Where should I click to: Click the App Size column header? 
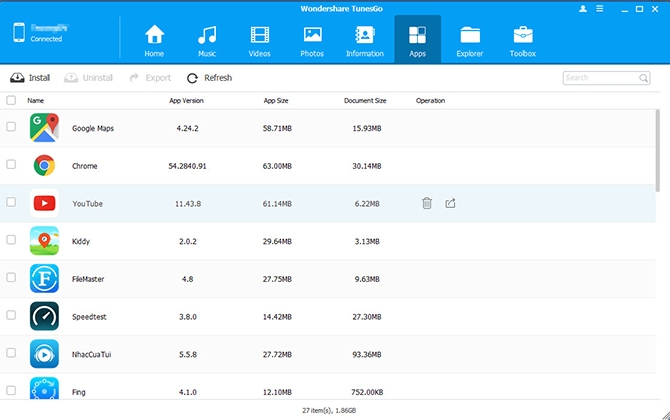(x=276, y=100)
